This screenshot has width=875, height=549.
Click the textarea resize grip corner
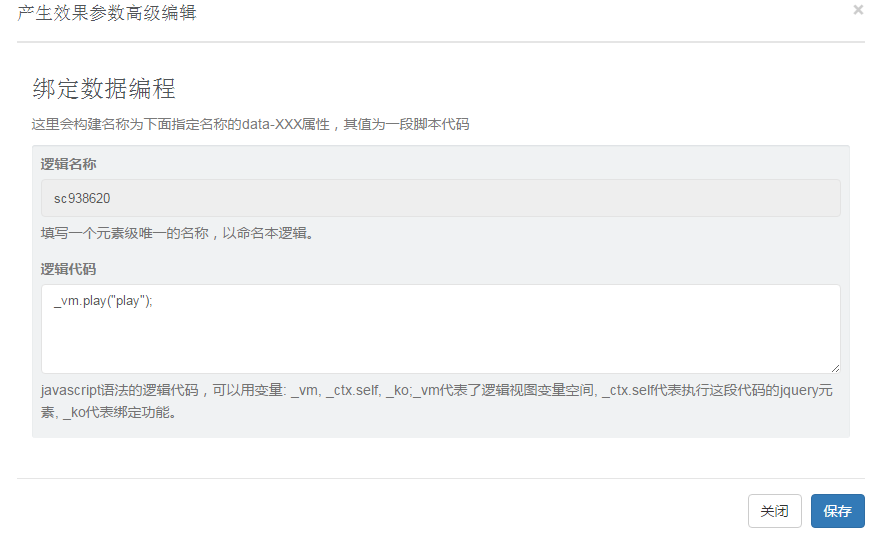(835, 368)
